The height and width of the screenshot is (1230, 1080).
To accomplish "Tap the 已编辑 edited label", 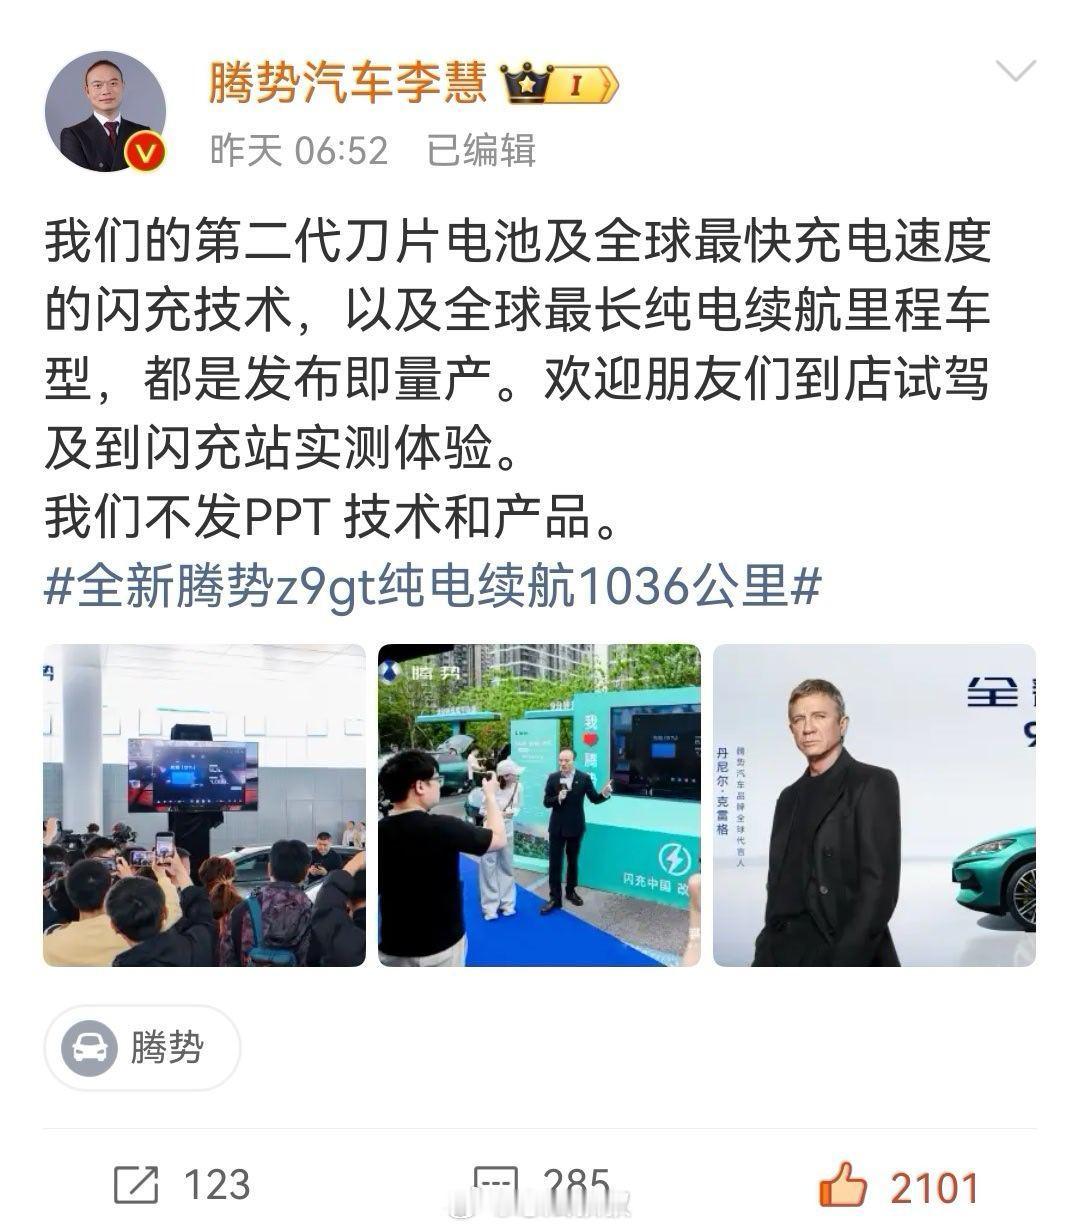I will click(x=481, y=151).
